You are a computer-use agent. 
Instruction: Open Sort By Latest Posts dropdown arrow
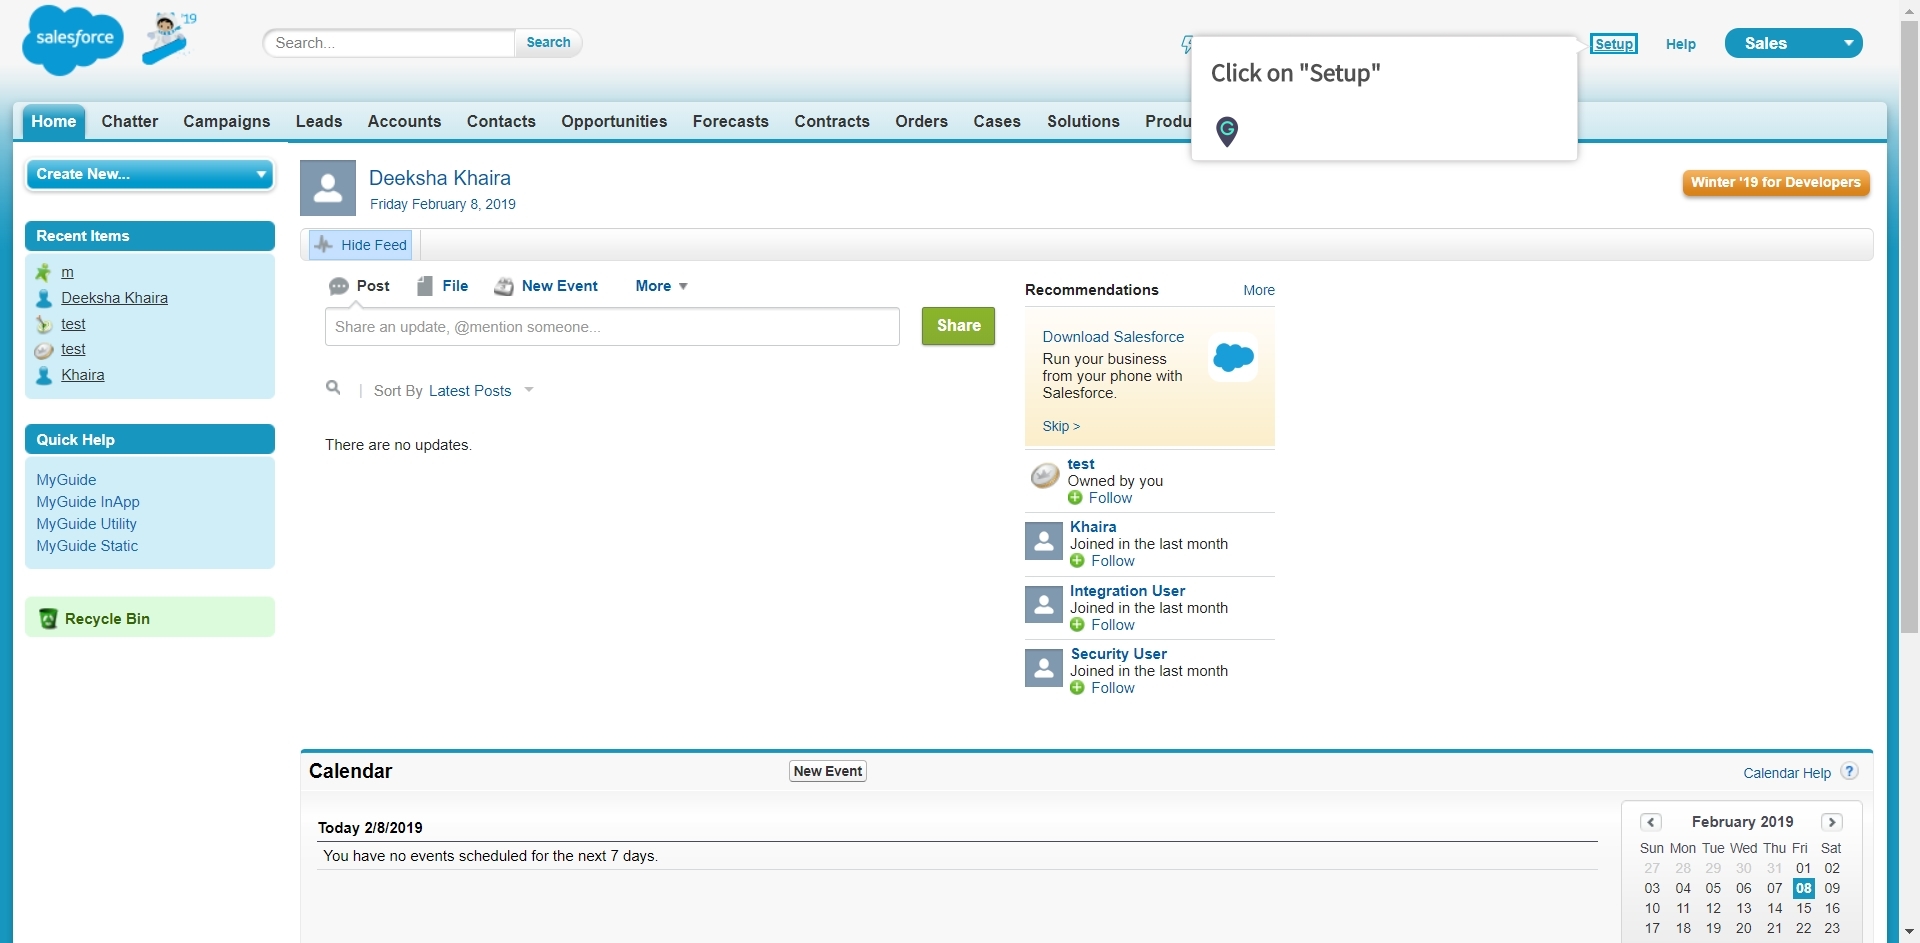pyautogui.click(x=529, y=390)
